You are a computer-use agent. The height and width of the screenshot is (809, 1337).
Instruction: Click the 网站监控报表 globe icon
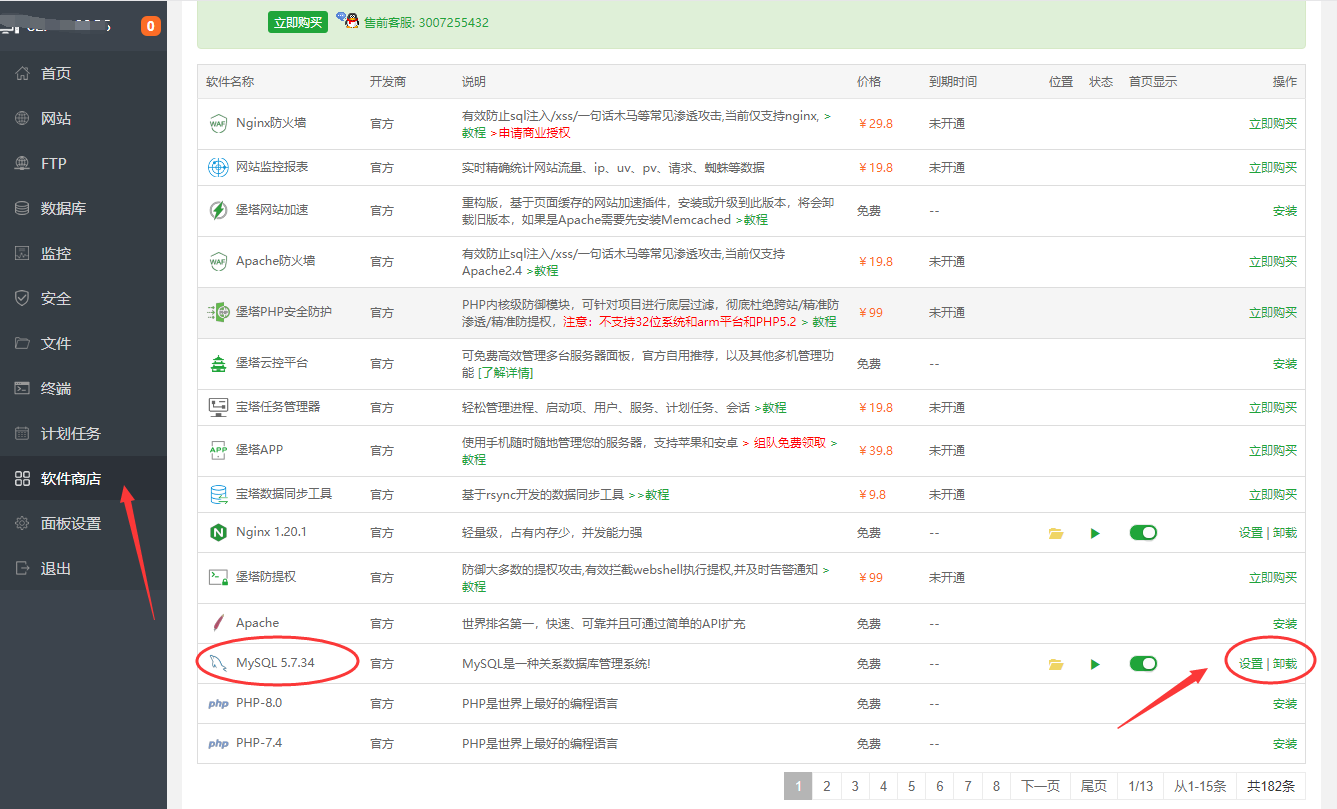(218, 167)
